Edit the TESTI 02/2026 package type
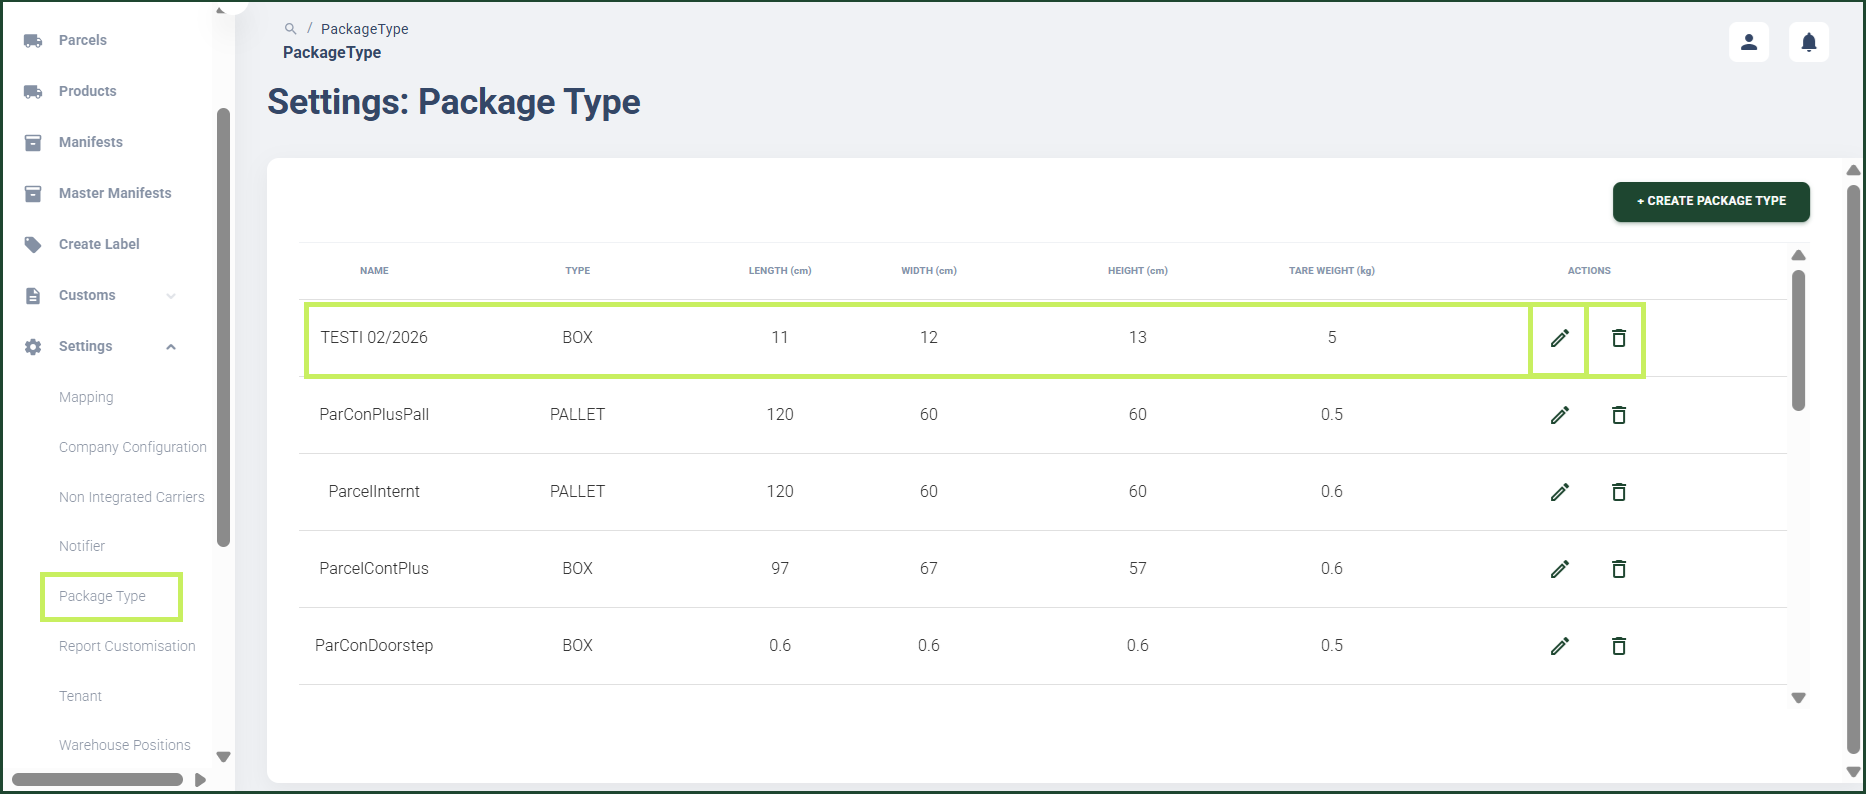This screenshot has width=1866, height=794. (x=1559, y=338)
